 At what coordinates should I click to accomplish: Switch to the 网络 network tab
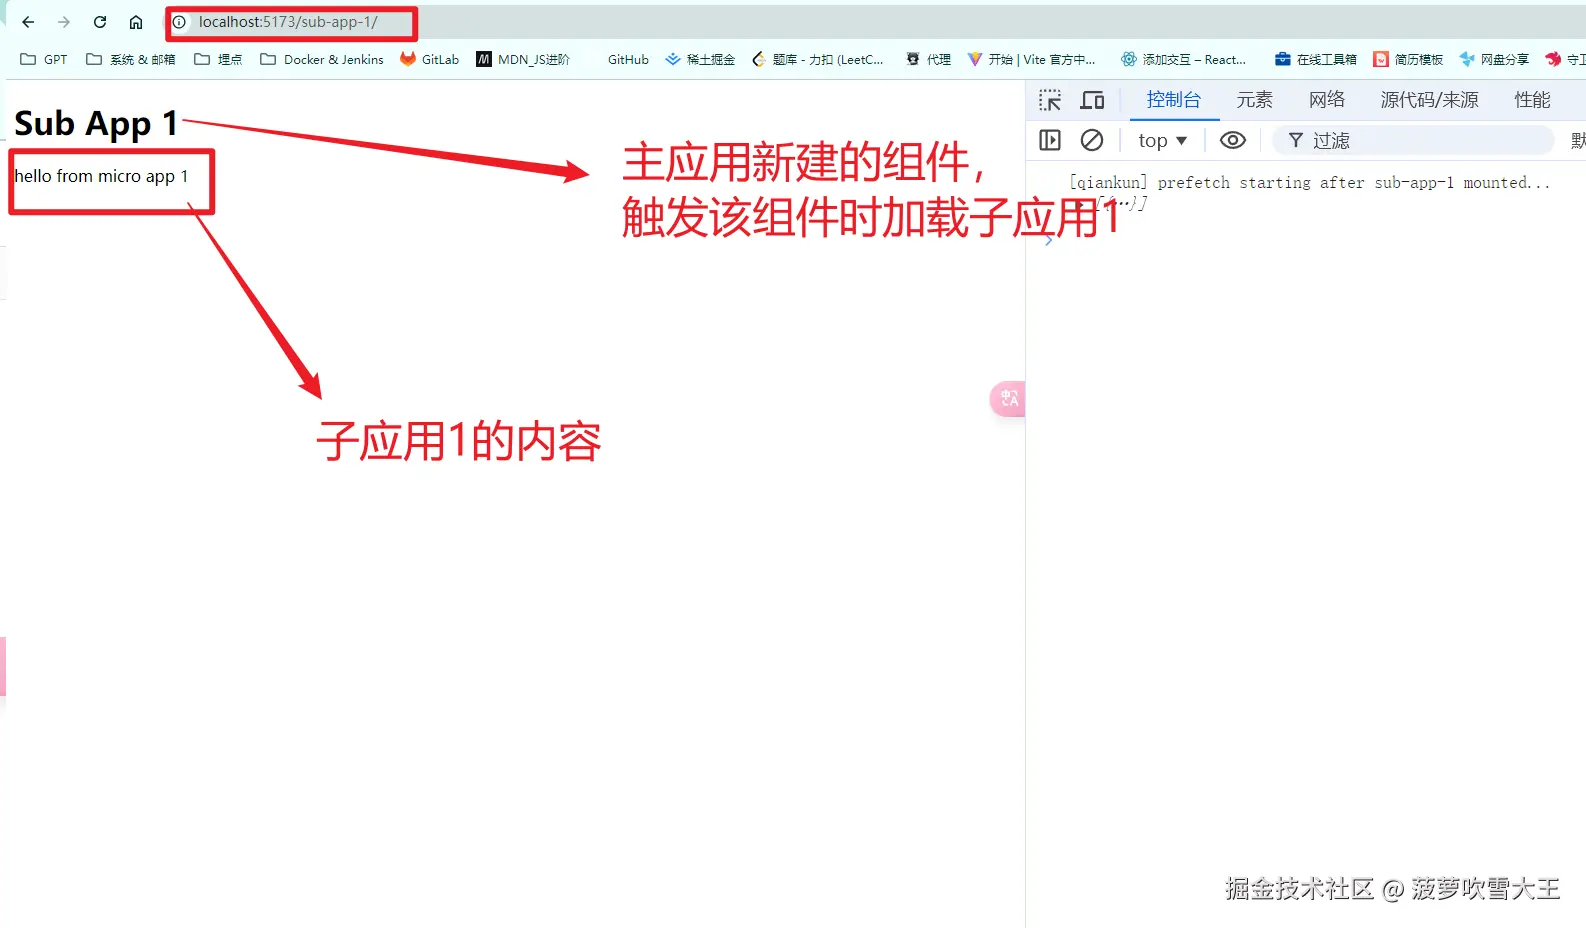click(x=1327, y=100)
